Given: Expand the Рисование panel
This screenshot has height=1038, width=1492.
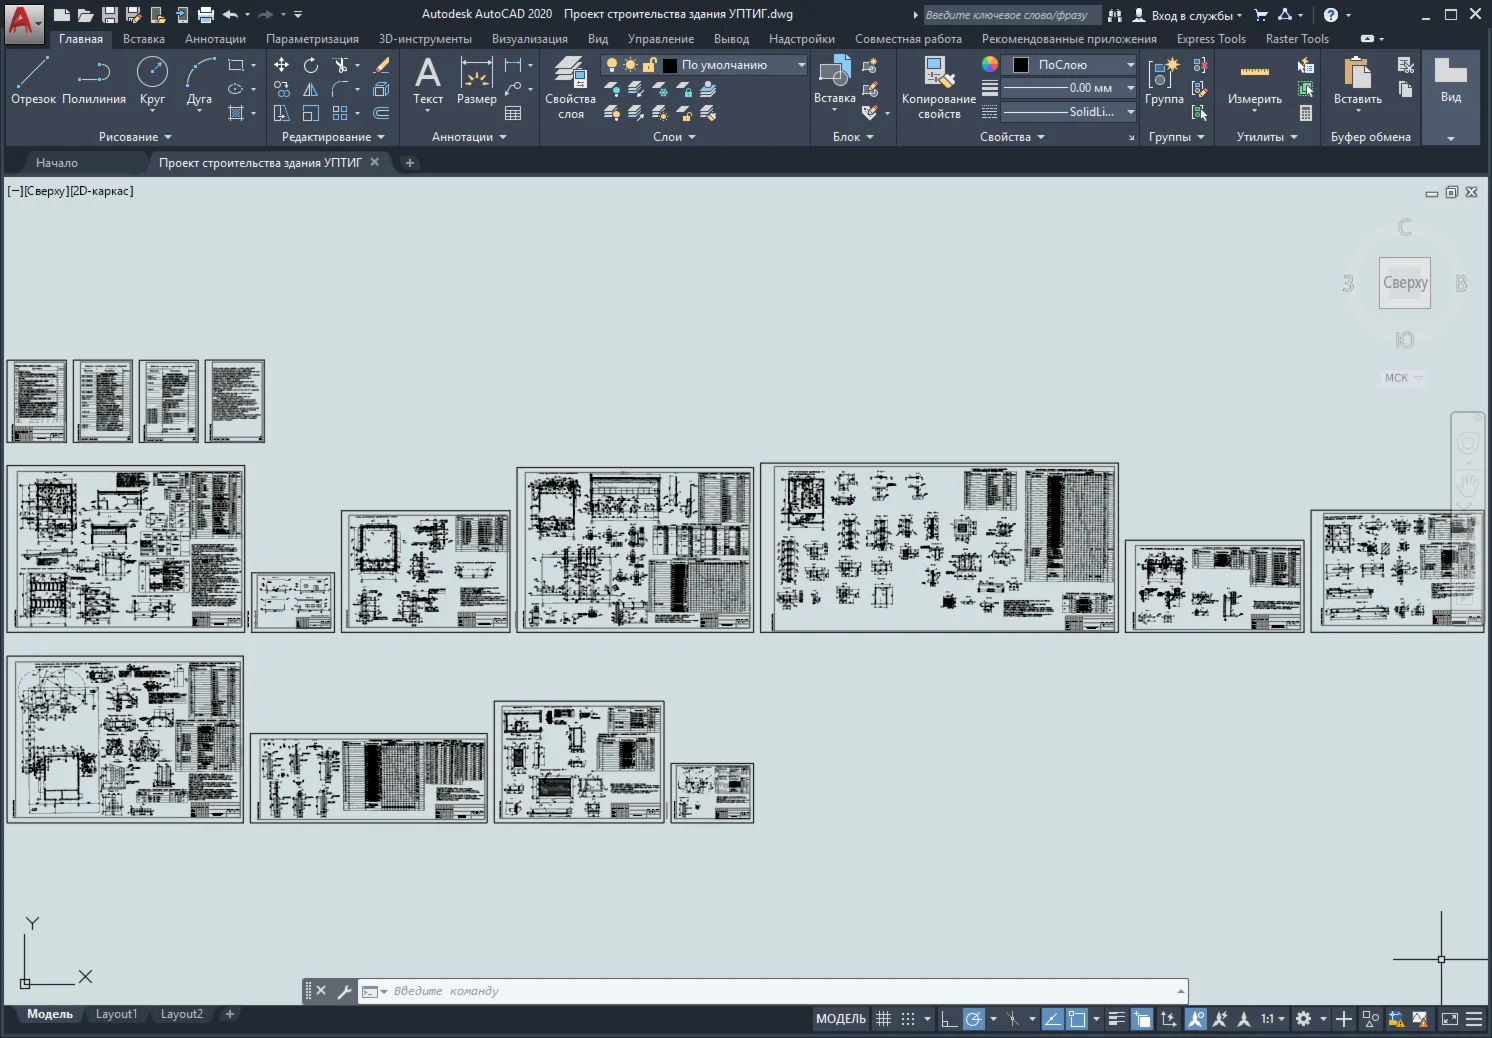Looking at the screenshot, I should click(x=135, y=137).
